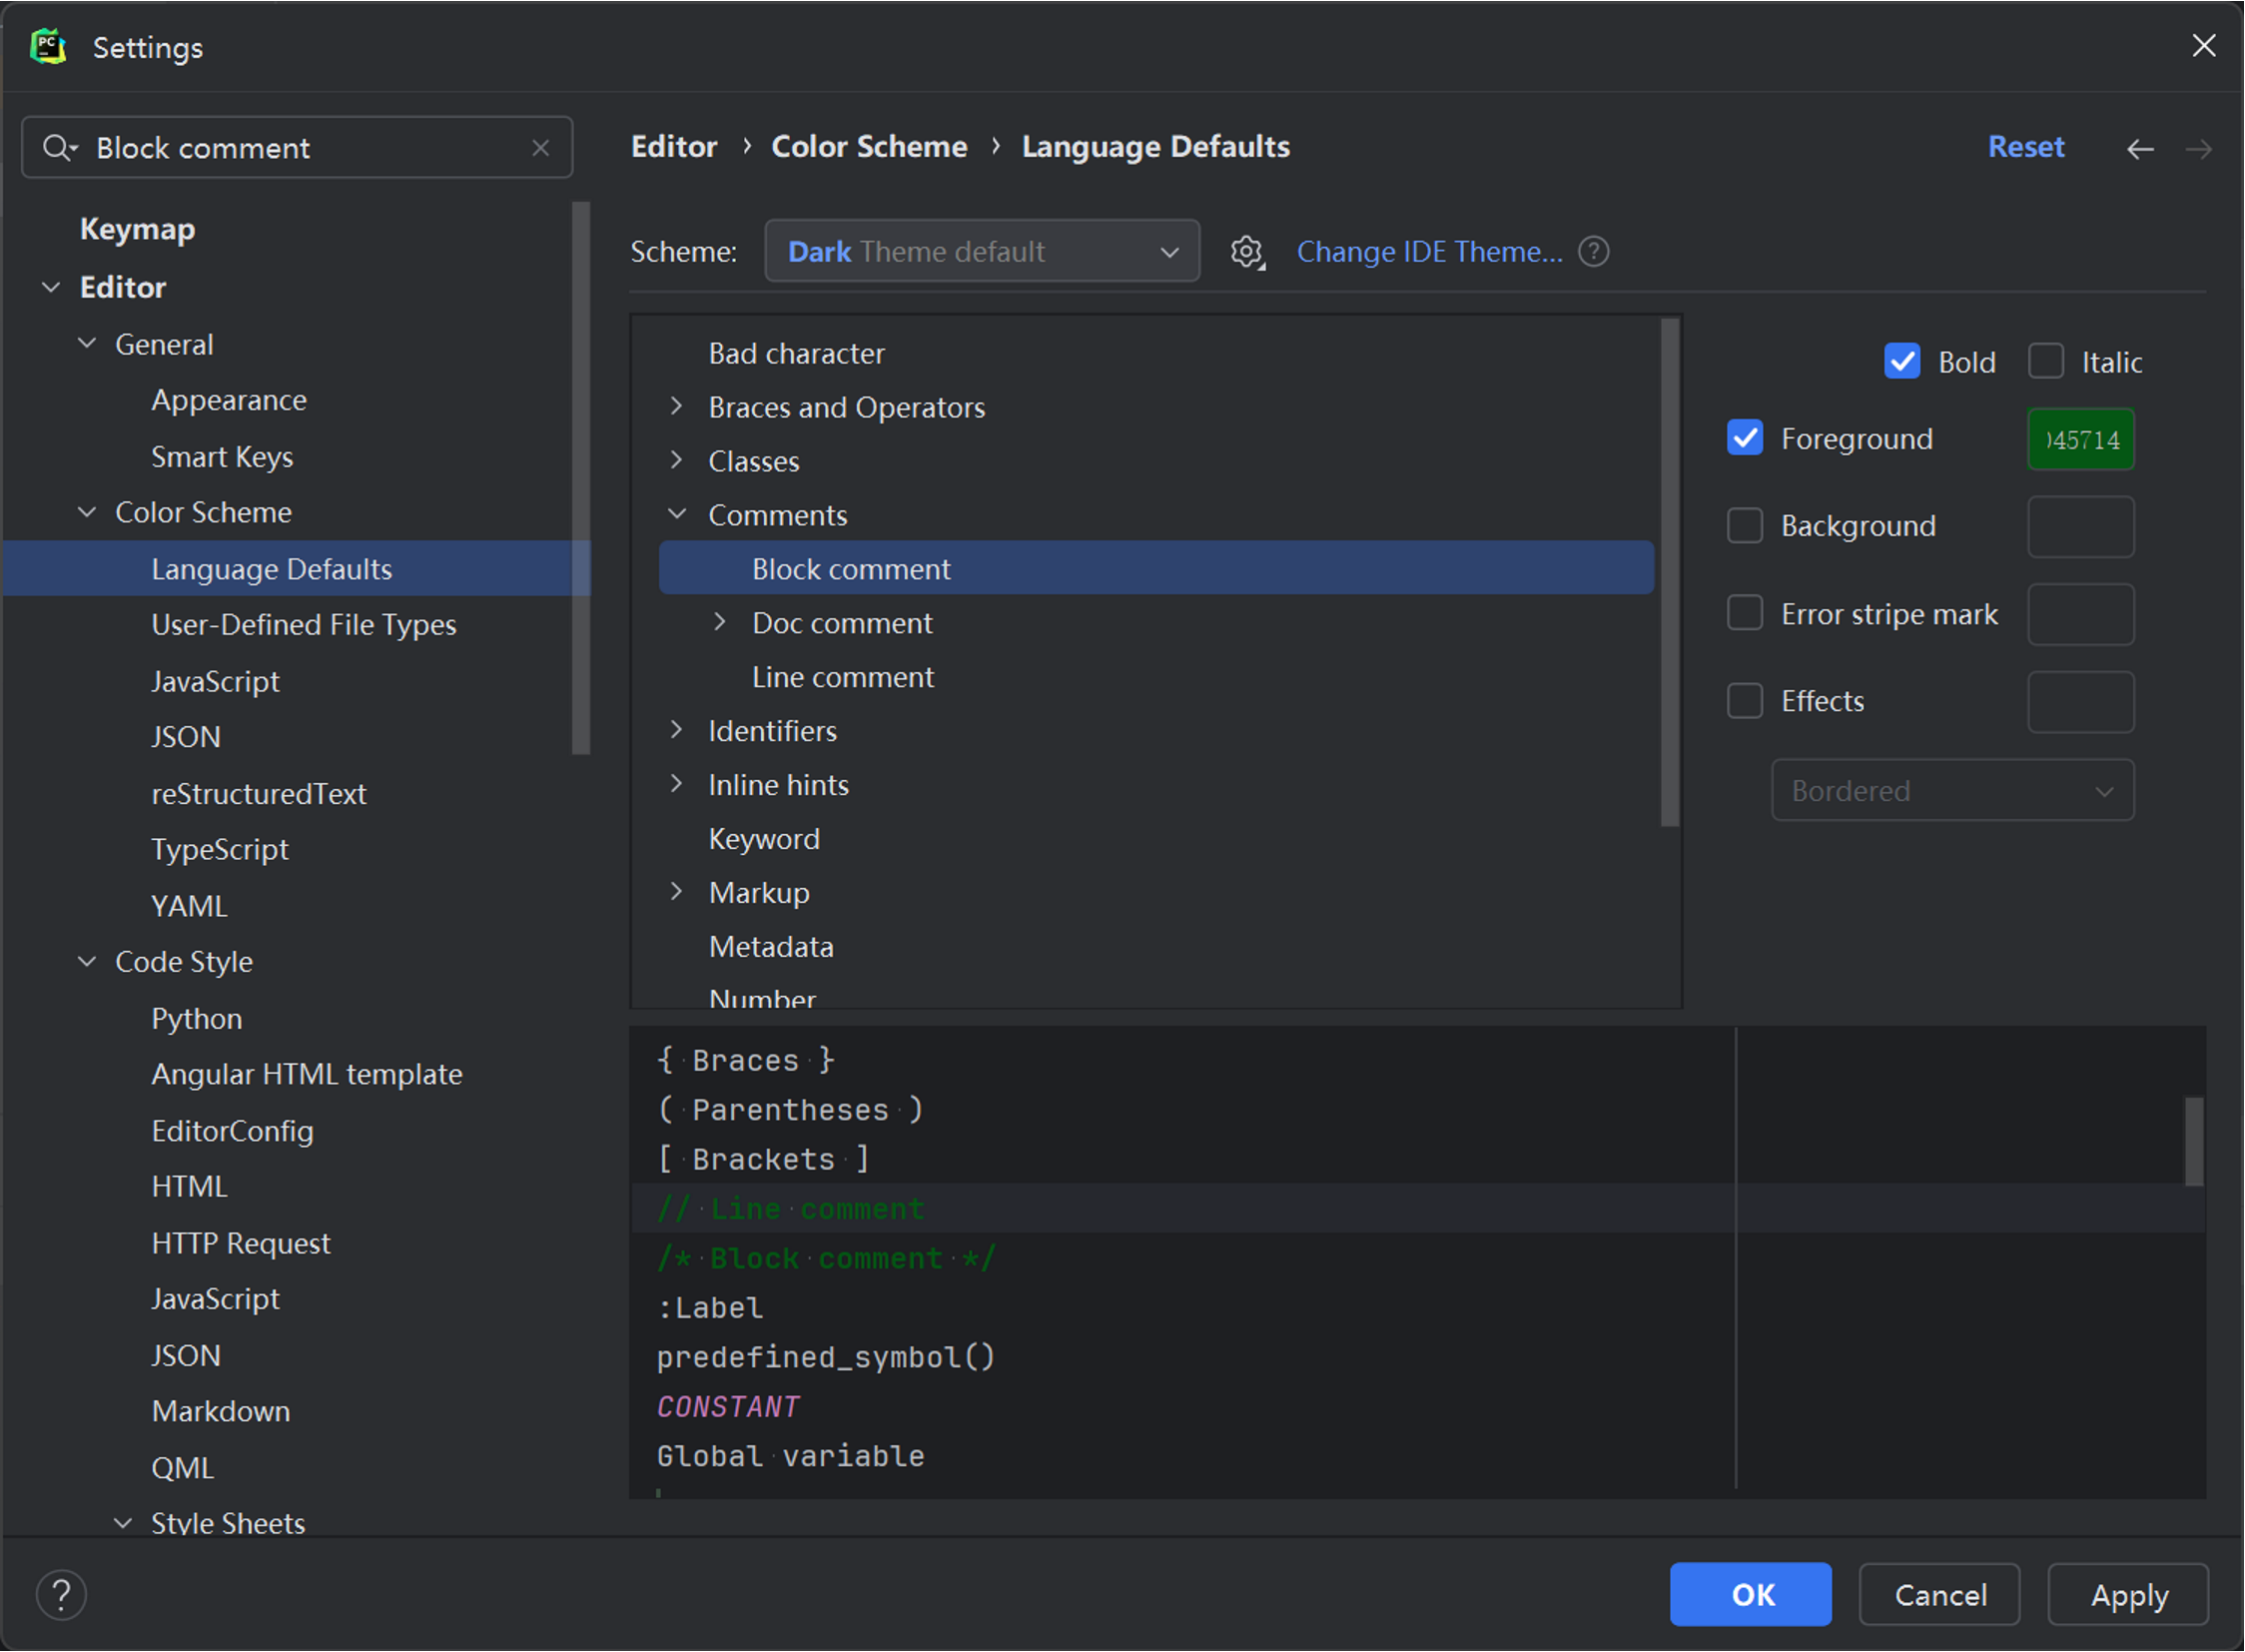Image resolution: width=2245 pixels, height=1652 pixels.
Task: Click the scheme settings gear icon
Action: click(x=1246, y=252)
